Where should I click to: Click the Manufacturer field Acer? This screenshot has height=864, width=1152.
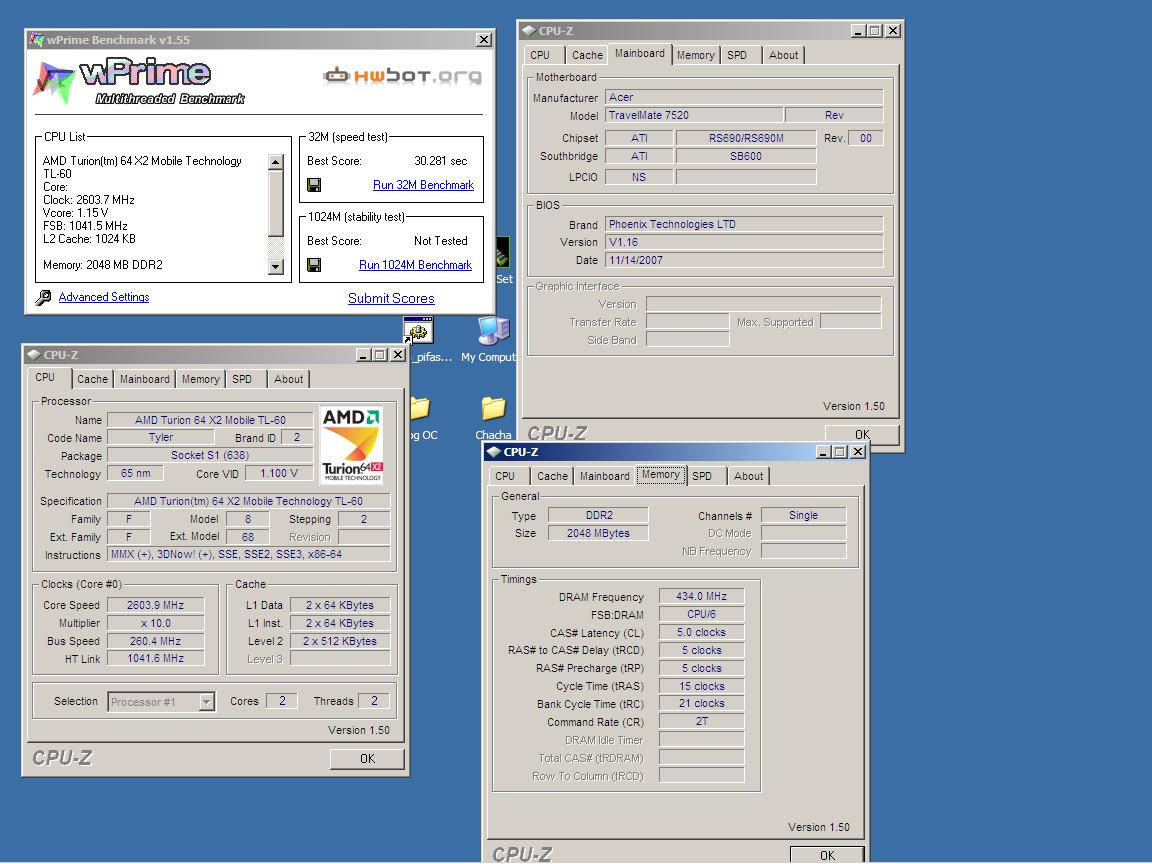coord(744,98)
